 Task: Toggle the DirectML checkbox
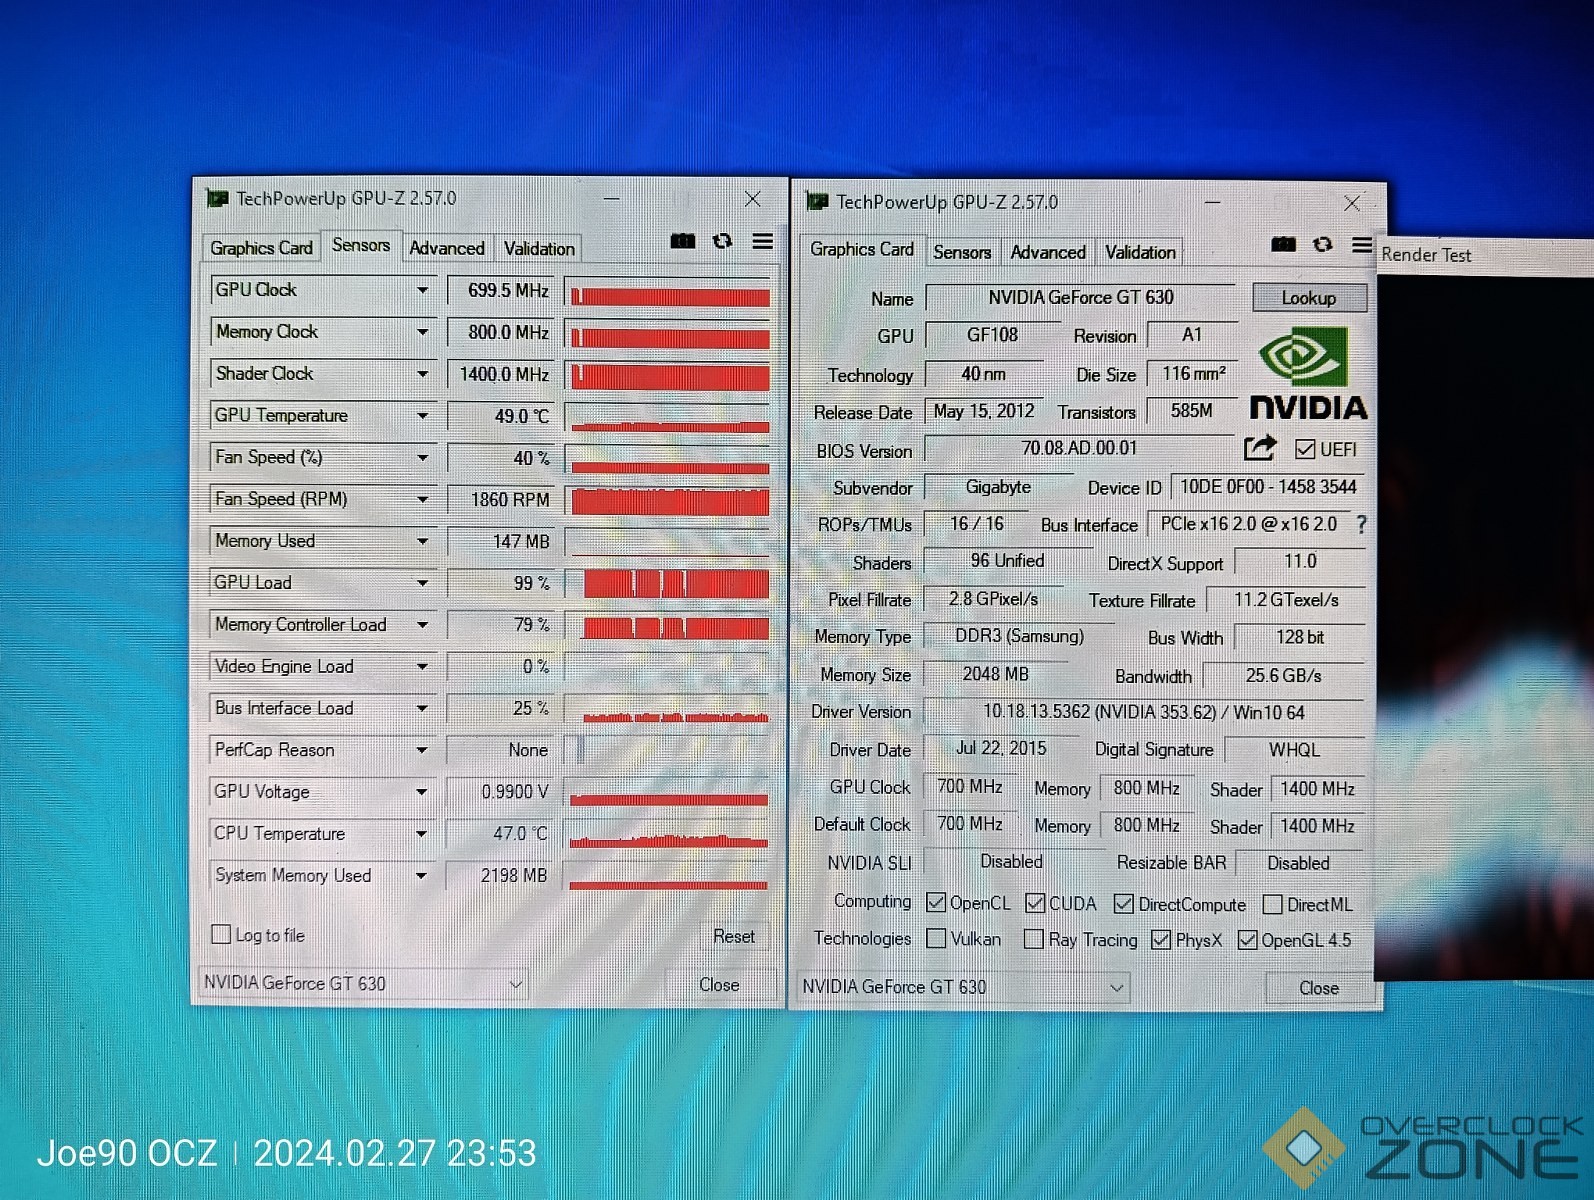1273,905
